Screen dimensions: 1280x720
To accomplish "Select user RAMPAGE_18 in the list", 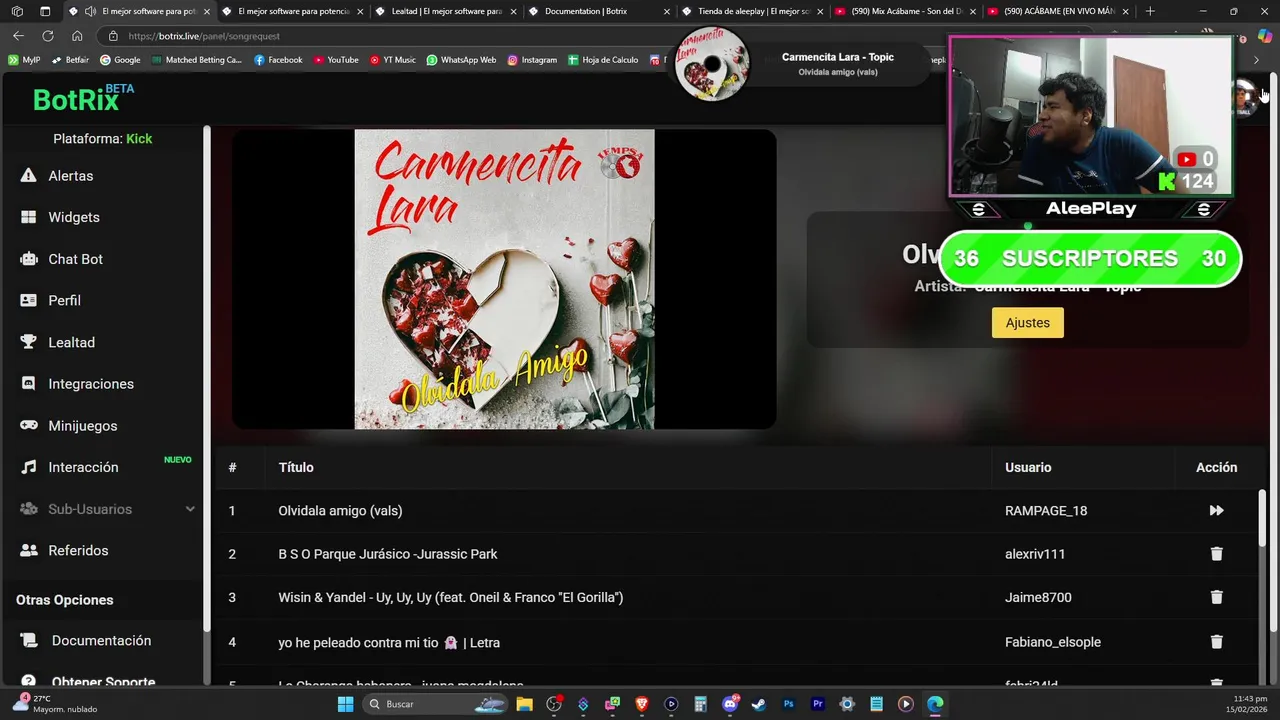I will click(1046, 511).
